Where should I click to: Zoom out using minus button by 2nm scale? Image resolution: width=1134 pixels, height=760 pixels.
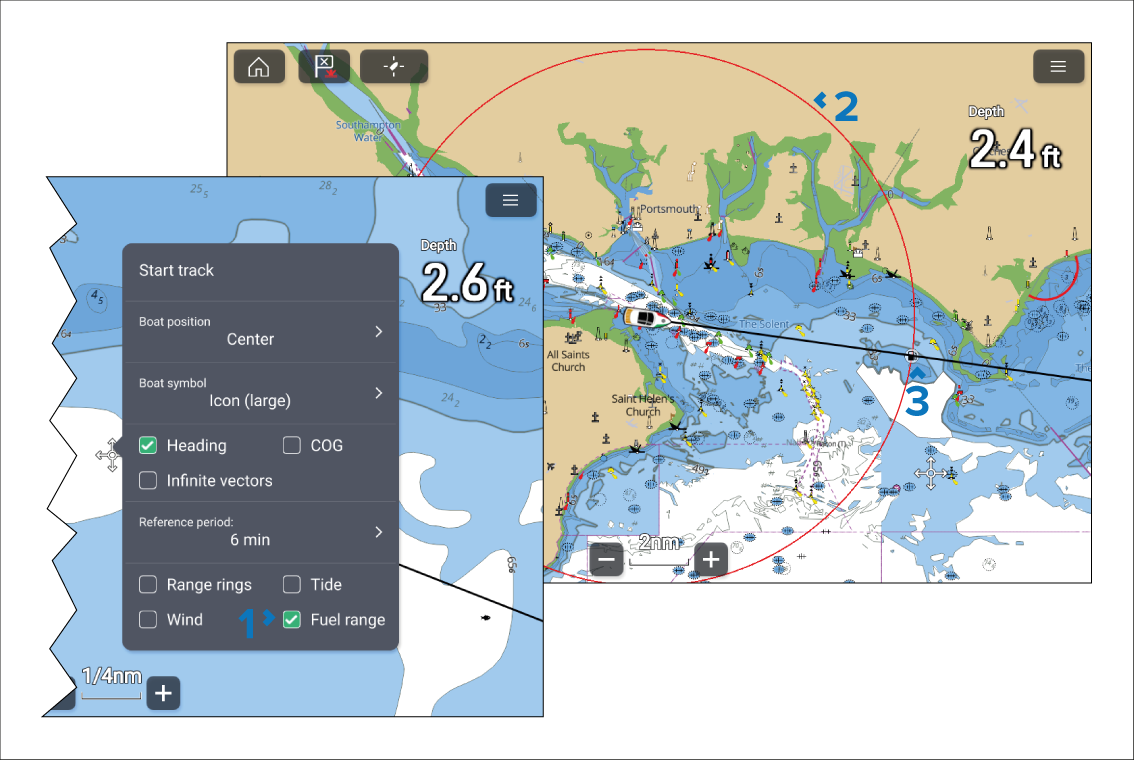pos(607,559)
